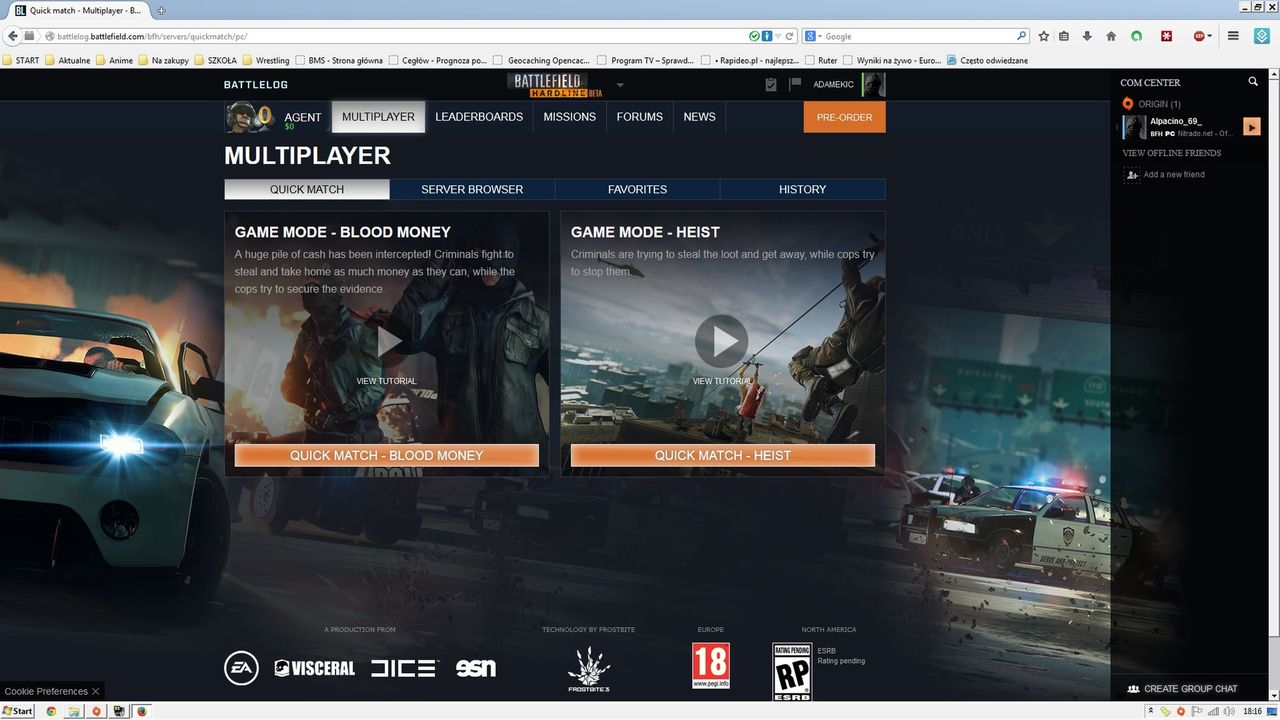
Task: Open the assignments clipboard icon
Action: pyautogui.click(x=771, y=85)
